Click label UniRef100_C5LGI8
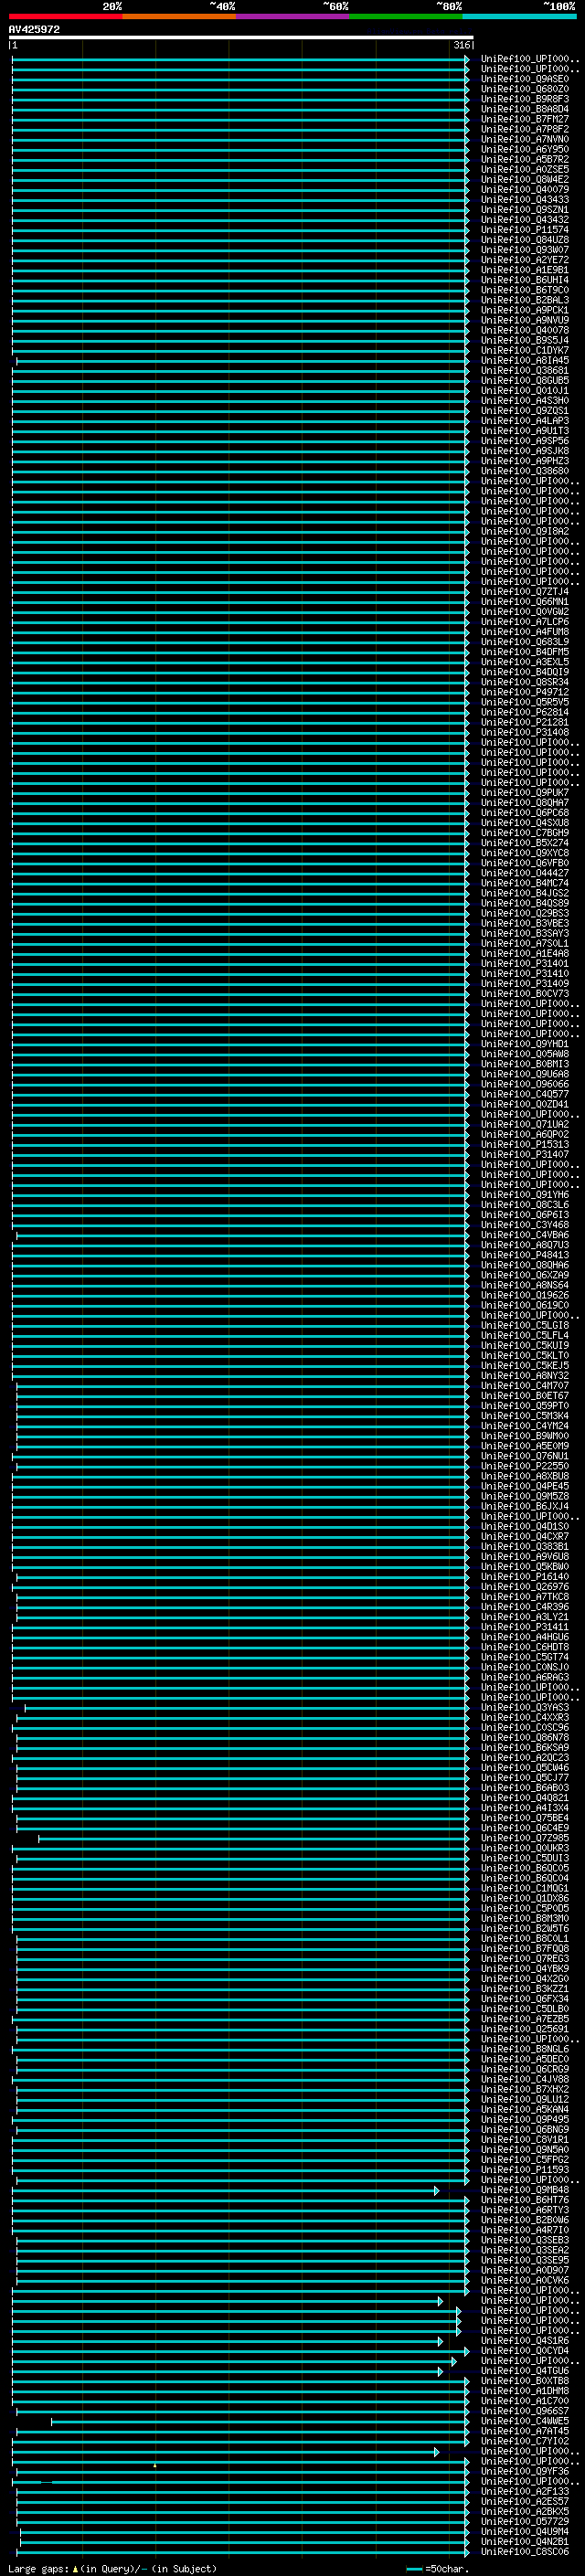 (524, 1325)
